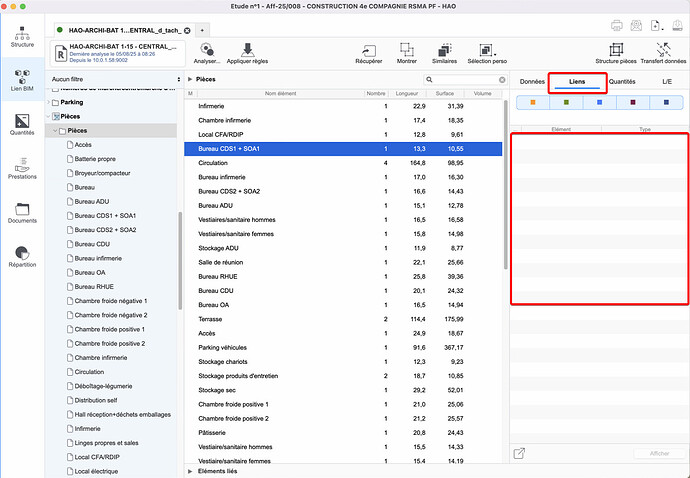
Task: Select the Circulation table row
Action: 343,163
